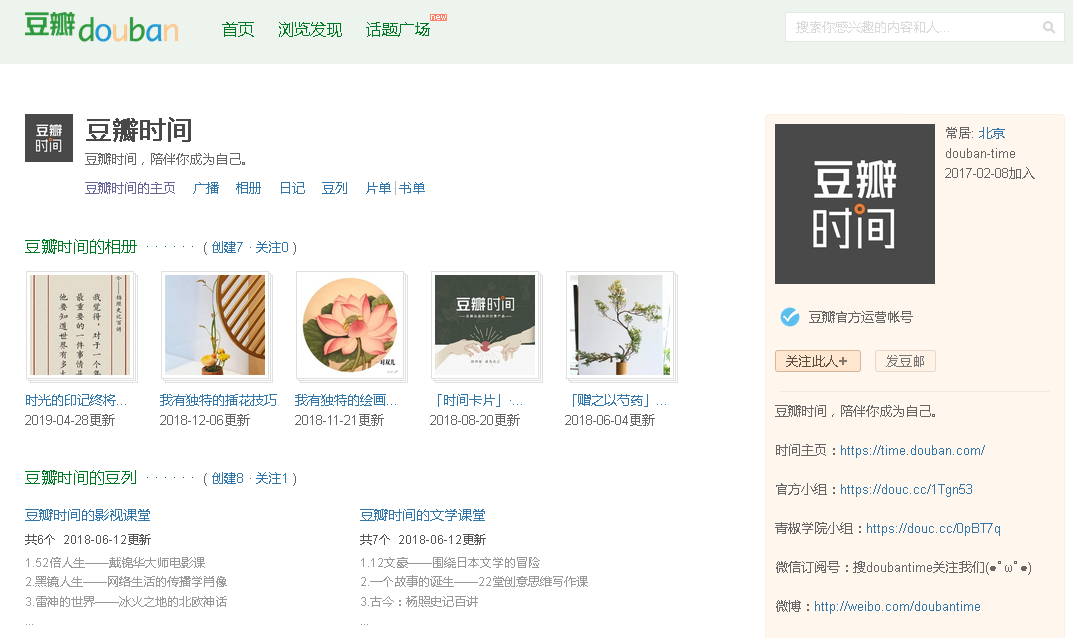Open the 豆瓣时间的主页 tab

[x=130, y=188]
